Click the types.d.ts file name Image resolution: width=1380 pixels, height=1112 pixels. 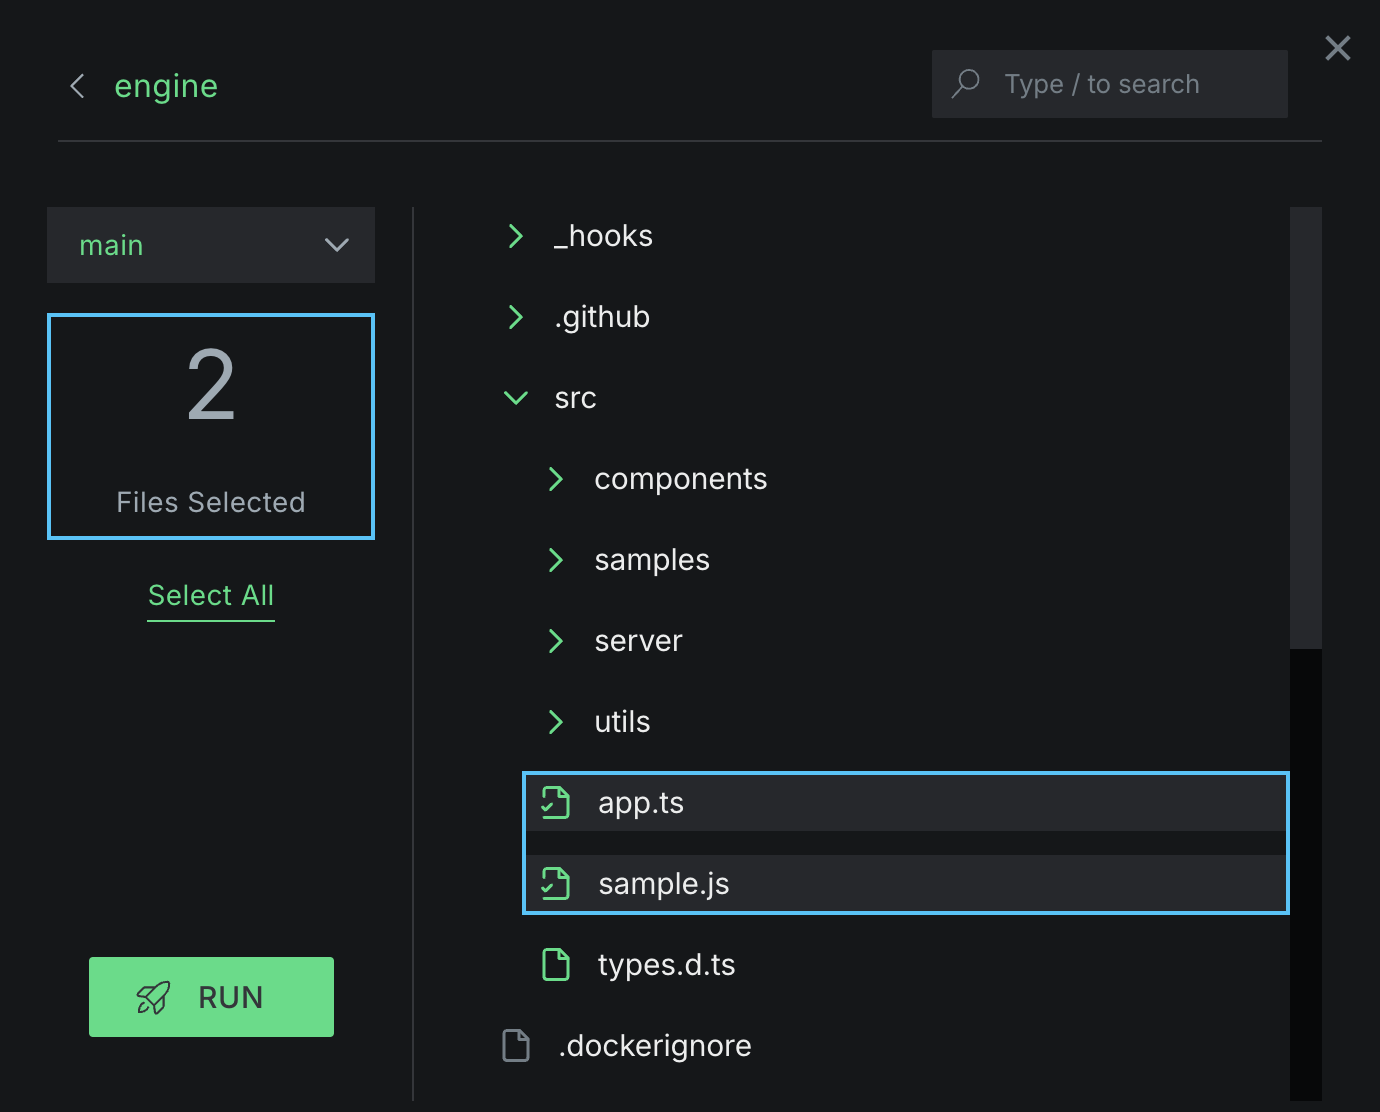click(666, 965)
